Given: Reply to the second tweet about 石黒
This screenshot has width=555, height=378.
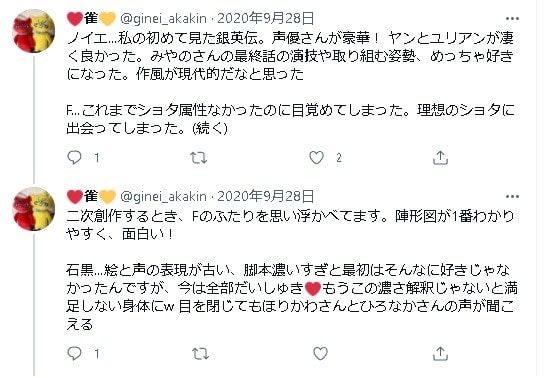Looking at the screenshot, I should [74, 353].
